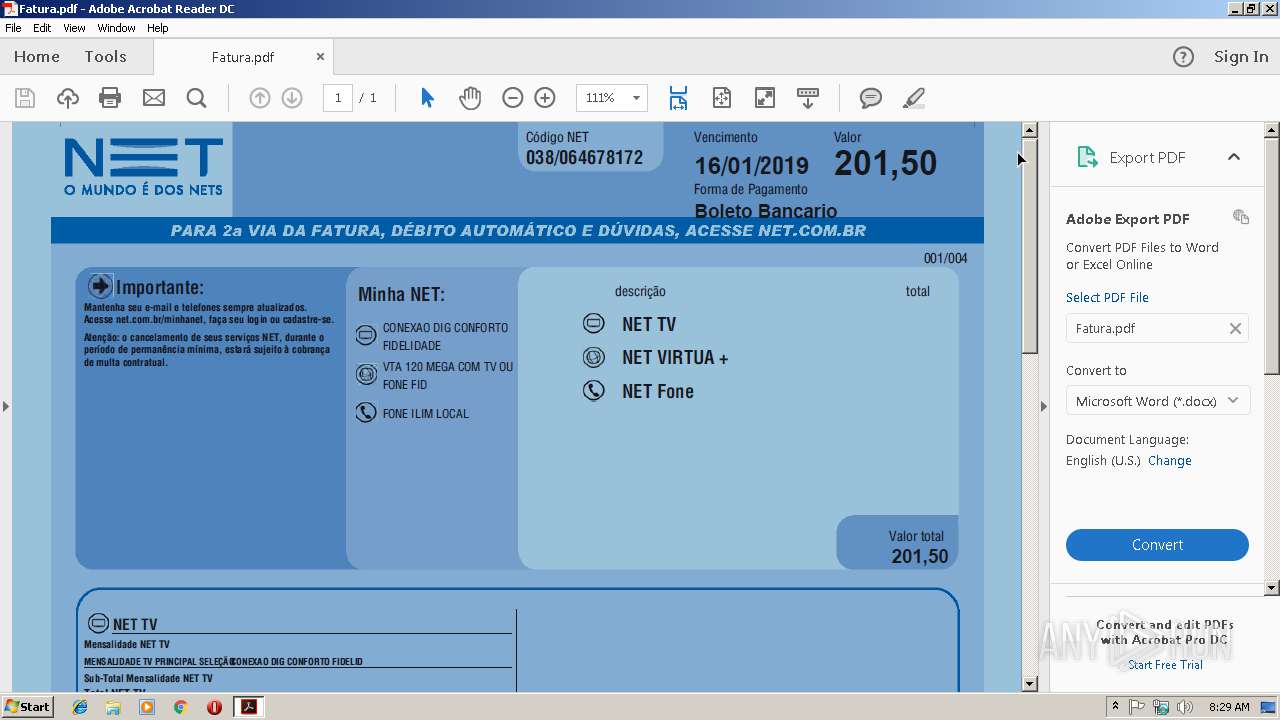Activate the Hand pan tool
Screen dimensions: 1280x720
(470, 98)
